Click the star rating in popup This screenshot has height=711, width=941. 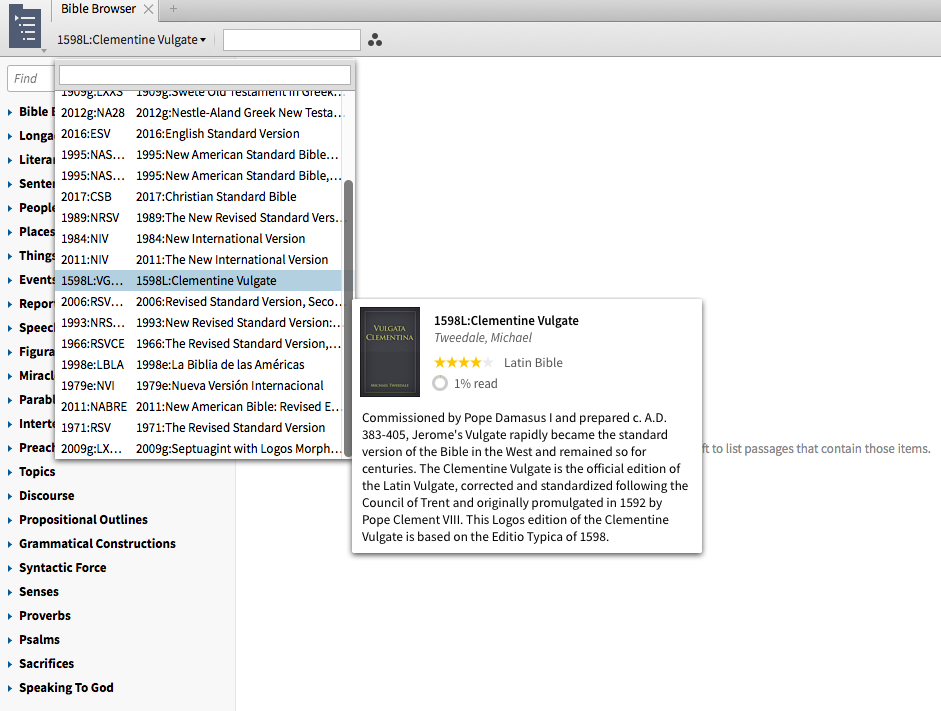point(464,362)
